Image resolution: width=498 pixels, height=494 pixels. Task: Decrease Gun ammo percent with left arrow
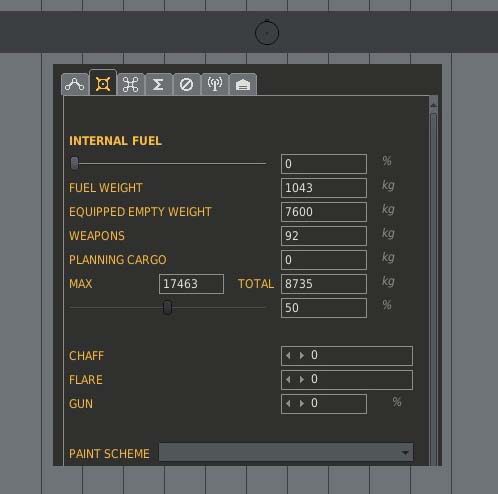point(288,403)
